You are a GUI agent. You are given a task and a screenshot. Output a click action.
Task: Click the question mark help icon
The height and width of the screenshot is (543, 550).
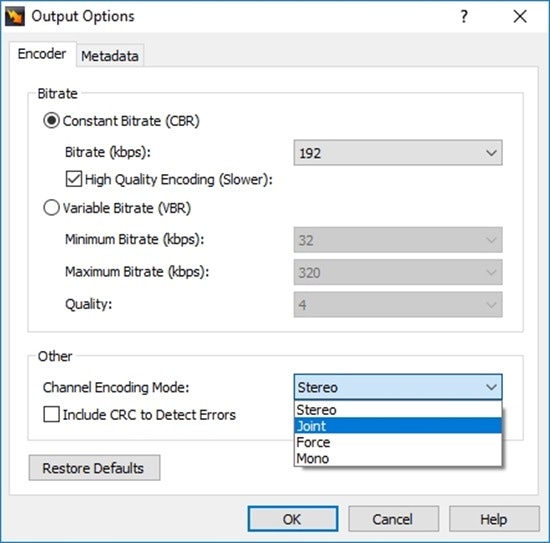click(464, 16)
